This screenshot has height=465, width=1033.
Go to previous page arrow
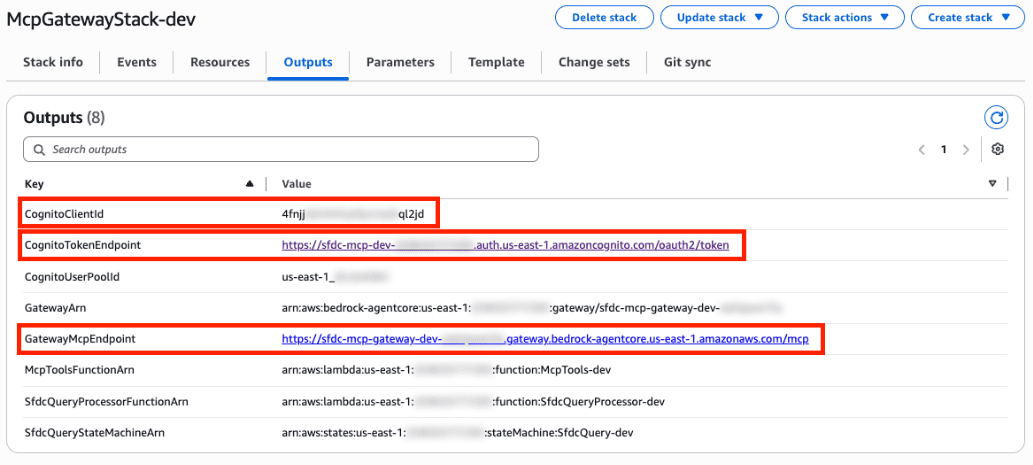click(922, 150)
